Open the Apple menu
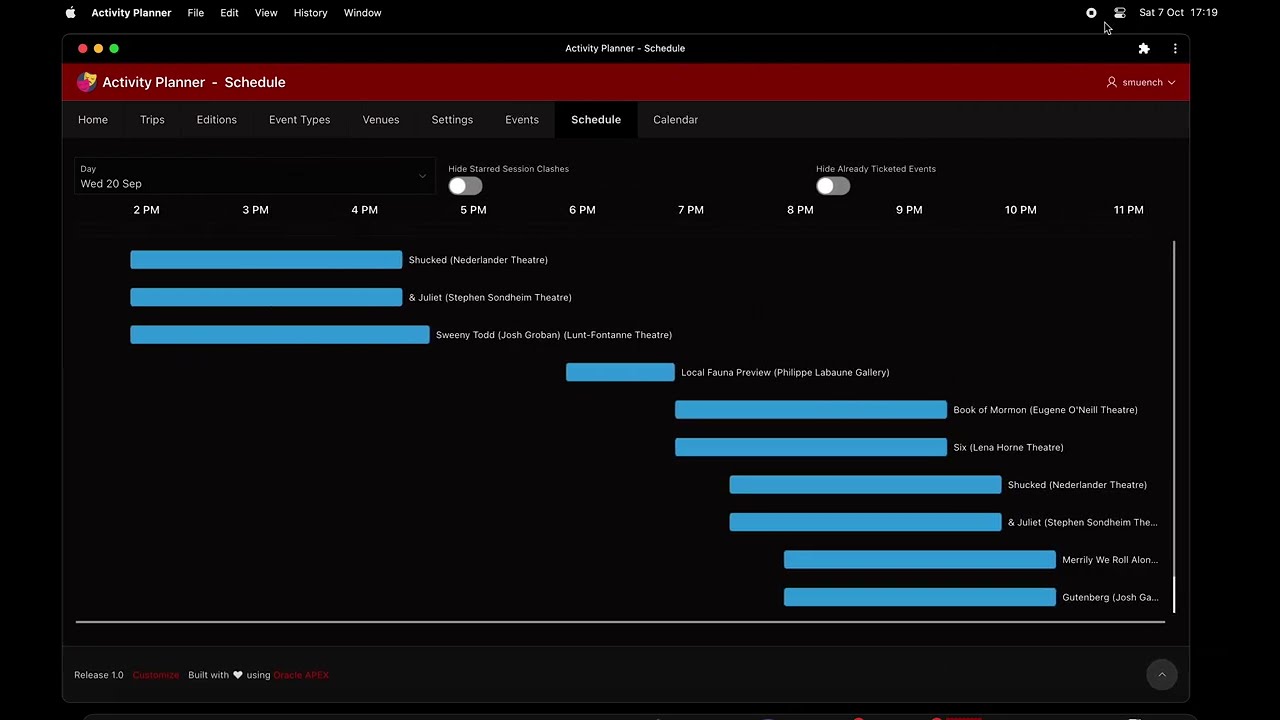 click(70, 13)
